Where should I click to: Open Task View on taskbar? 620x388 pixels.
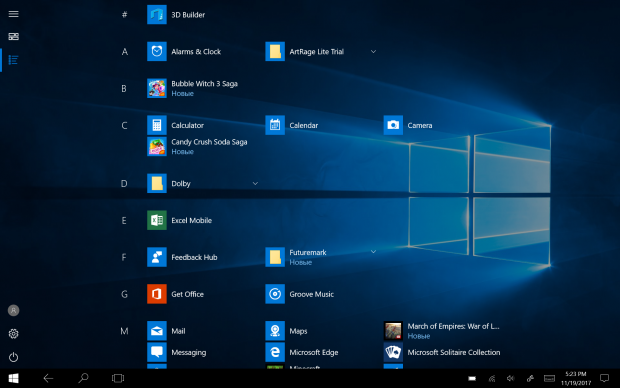118,379
